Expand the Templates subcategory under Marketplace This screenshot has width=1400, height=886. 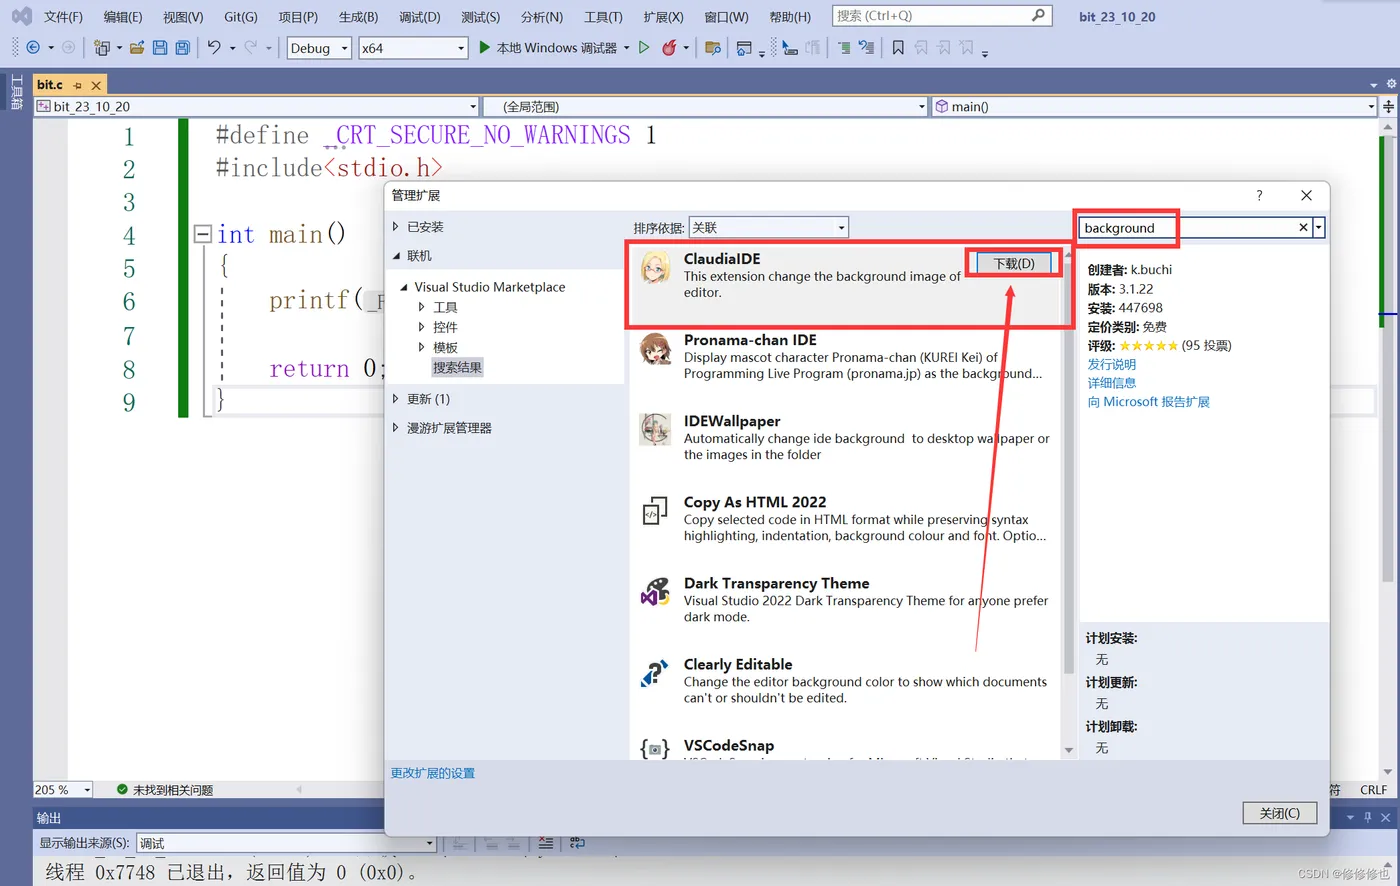tap(421, 347)
